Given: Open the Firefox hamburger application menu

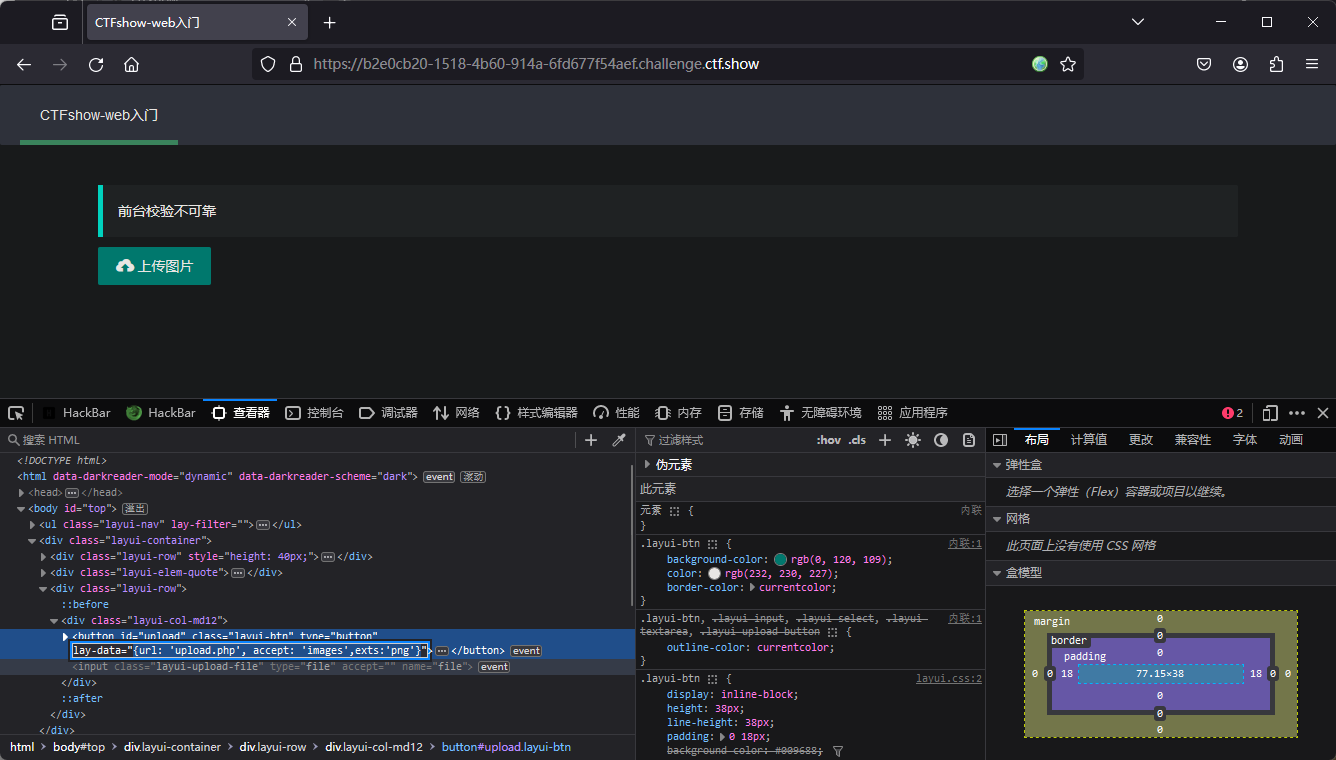Looking at the screenshot, I should point(1312,64).
